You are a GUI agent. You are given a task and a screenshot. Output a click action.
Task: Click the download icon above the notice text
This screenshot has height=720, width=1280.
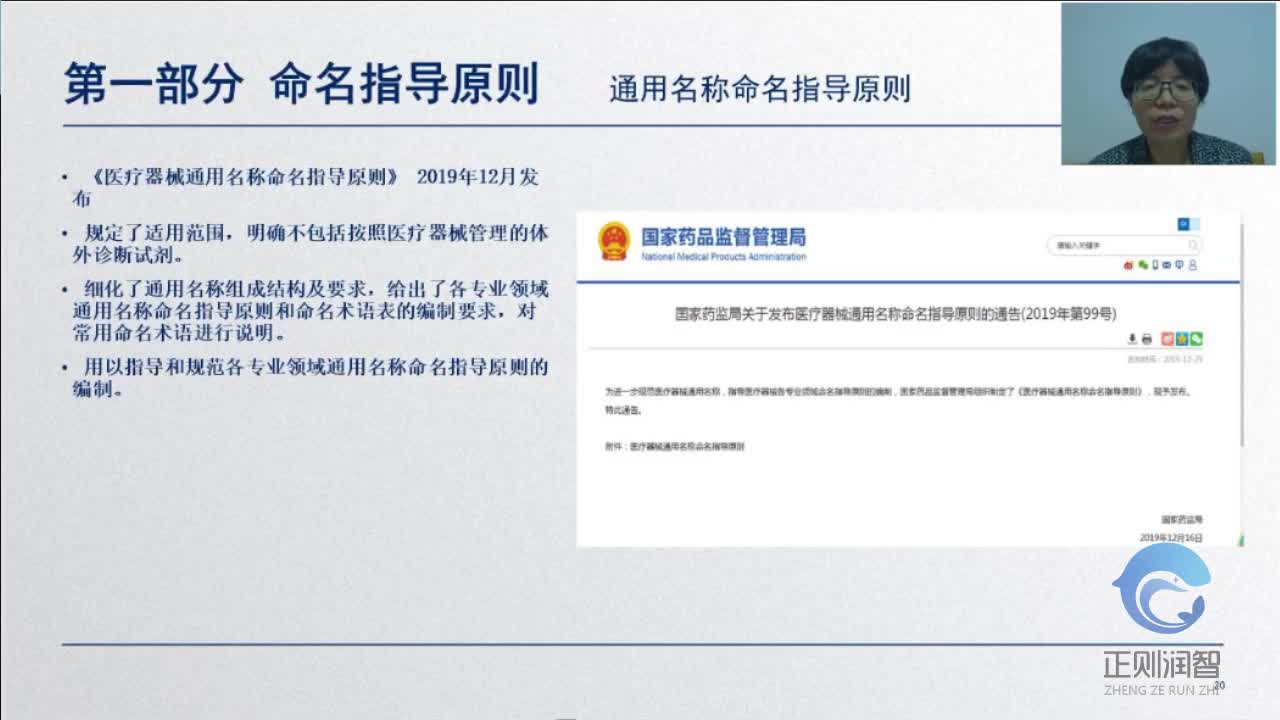(1132, 339)
